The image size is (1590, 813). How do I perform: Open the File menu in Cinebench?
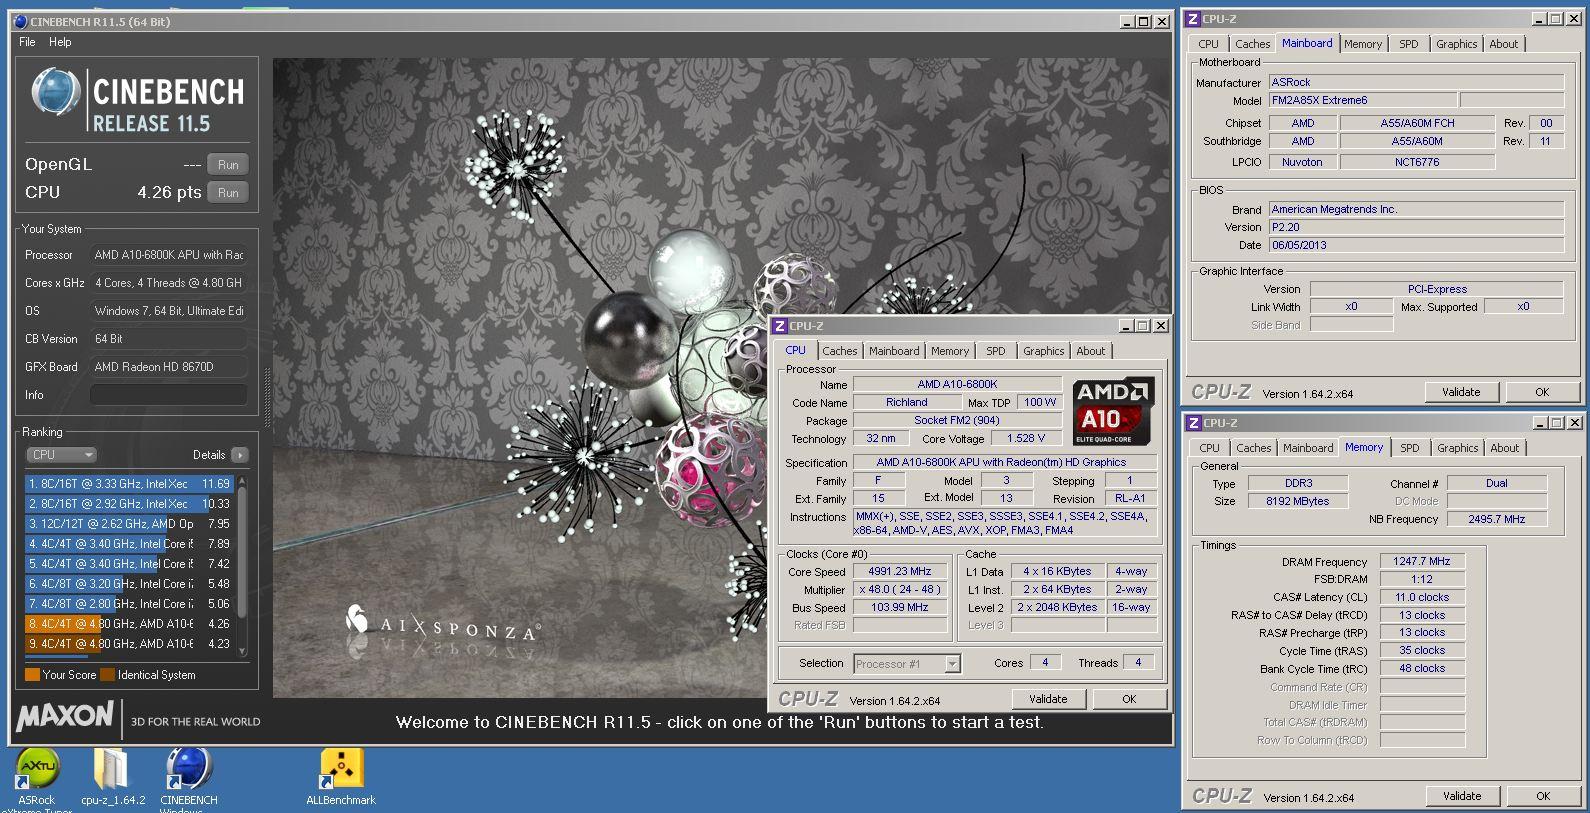(x=27, y=42)
